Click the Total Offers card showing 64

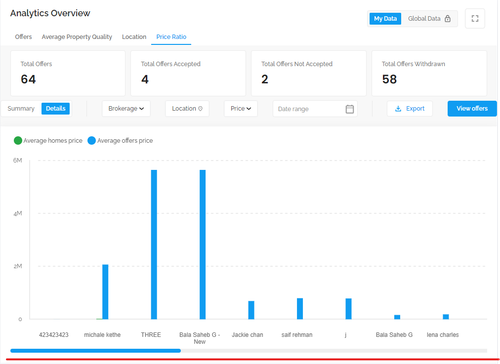point(68,73)
